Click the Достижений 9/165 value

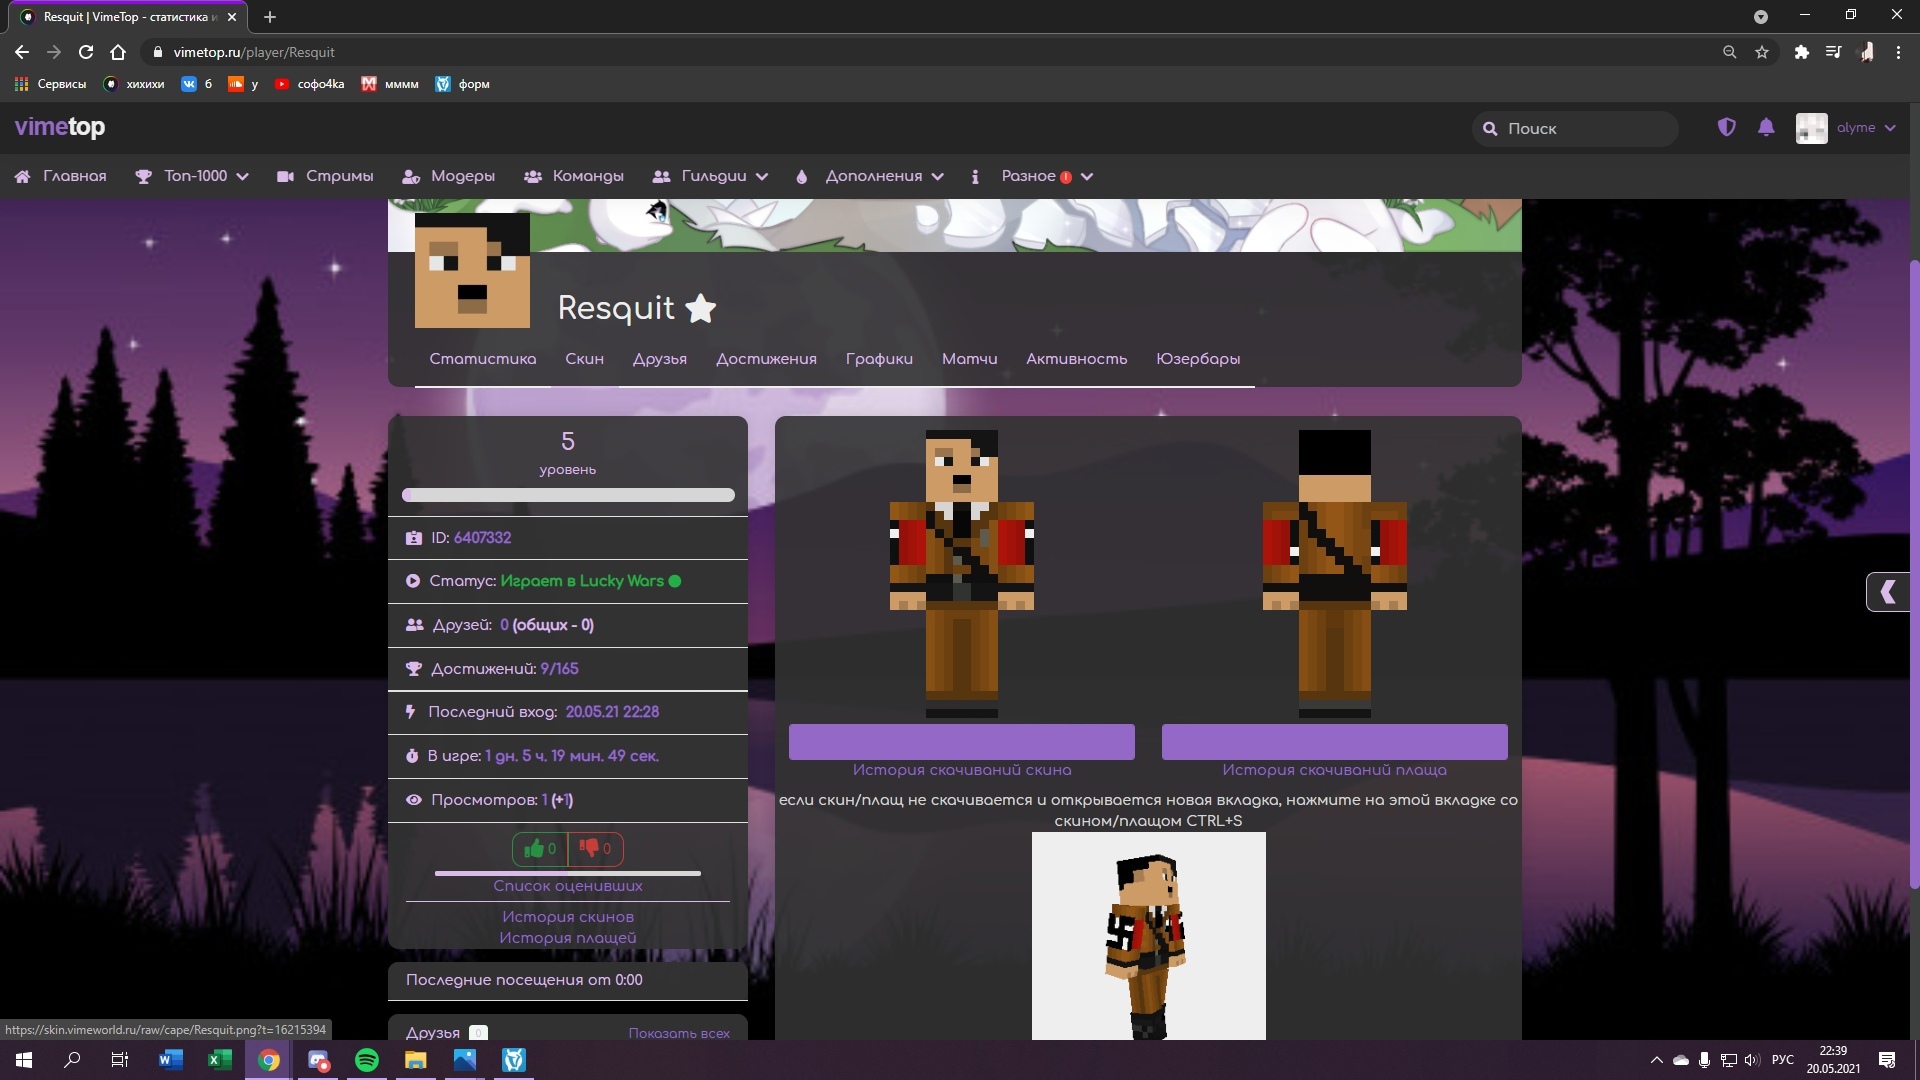point(559,669)
